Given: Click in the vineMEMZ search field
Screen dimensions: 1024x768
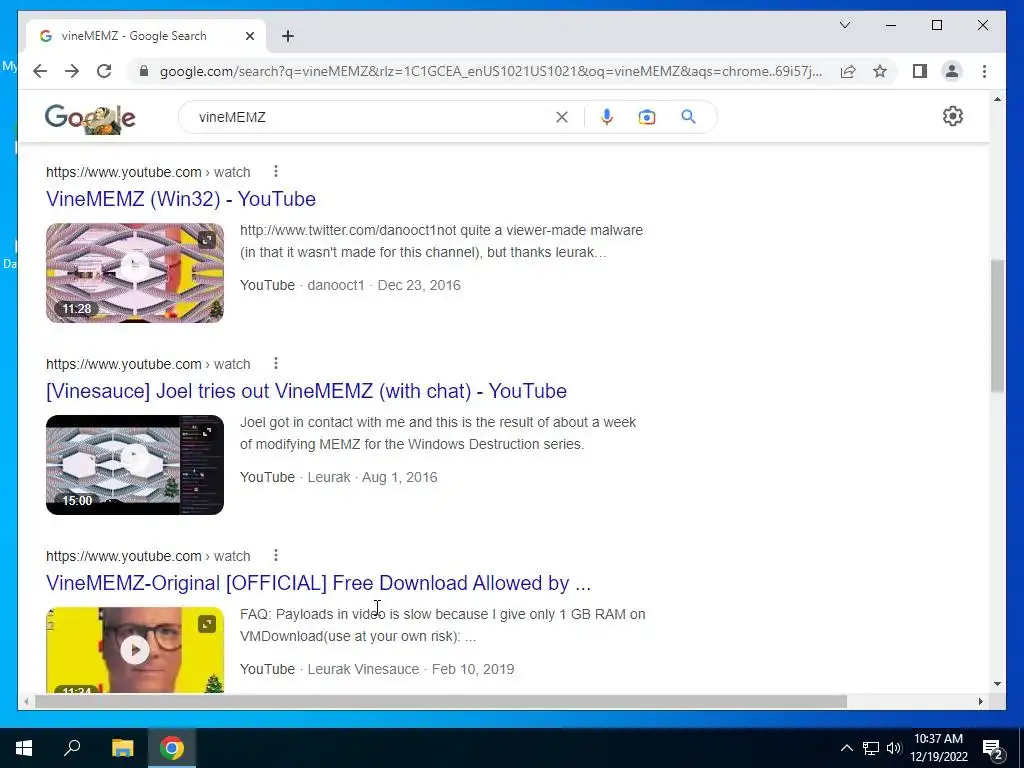Looking at the screenshot, I should (x=372, y=117).
